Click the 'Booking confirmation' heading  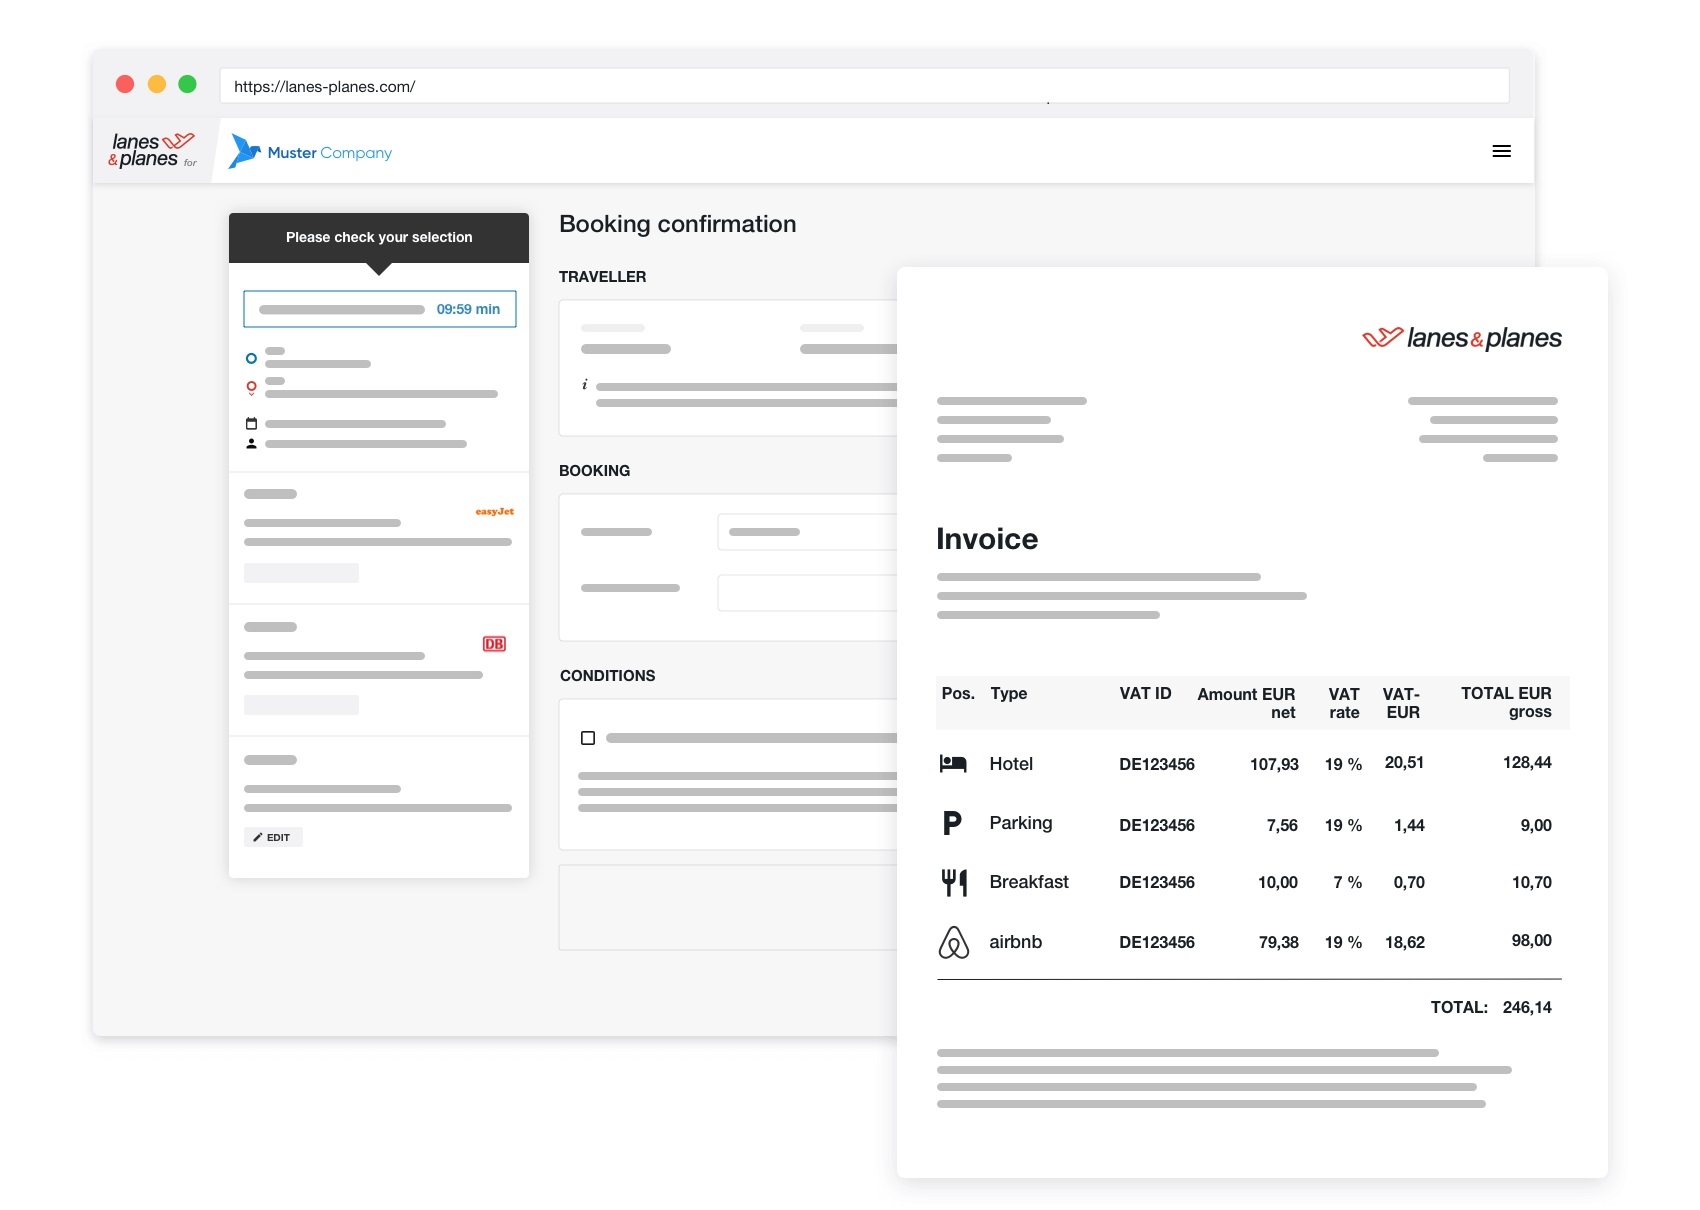pos(678,224)
